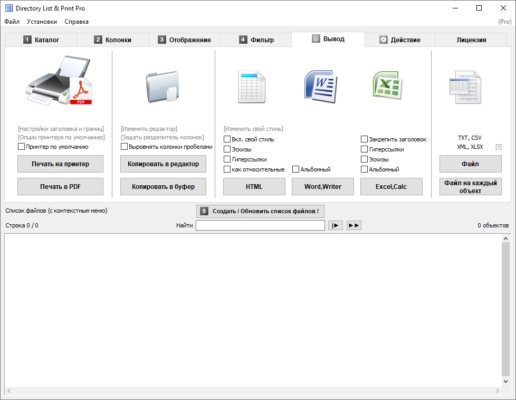Open Настройки заголовка и границ link

coord(61,129)
